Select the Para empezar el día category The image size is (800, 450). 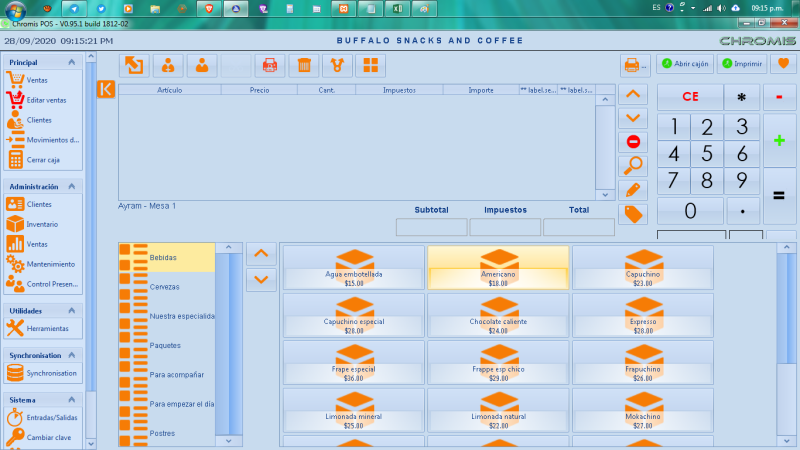click(x=167, y=404)
